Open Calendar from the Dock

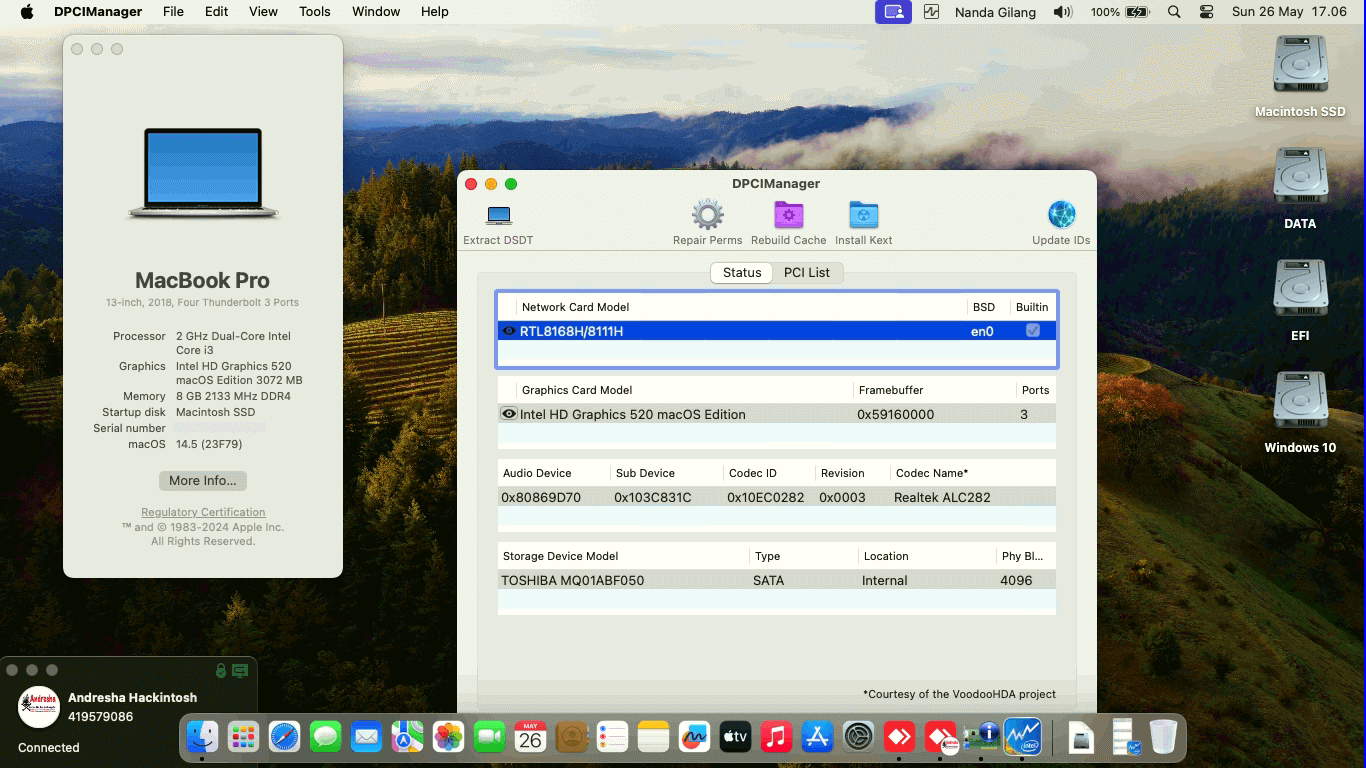point(530,738)
